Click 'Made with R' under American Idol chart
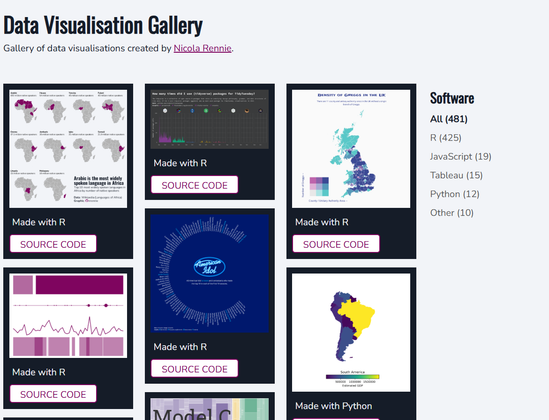This screenshot has height=420, width=549. (180, 347)
